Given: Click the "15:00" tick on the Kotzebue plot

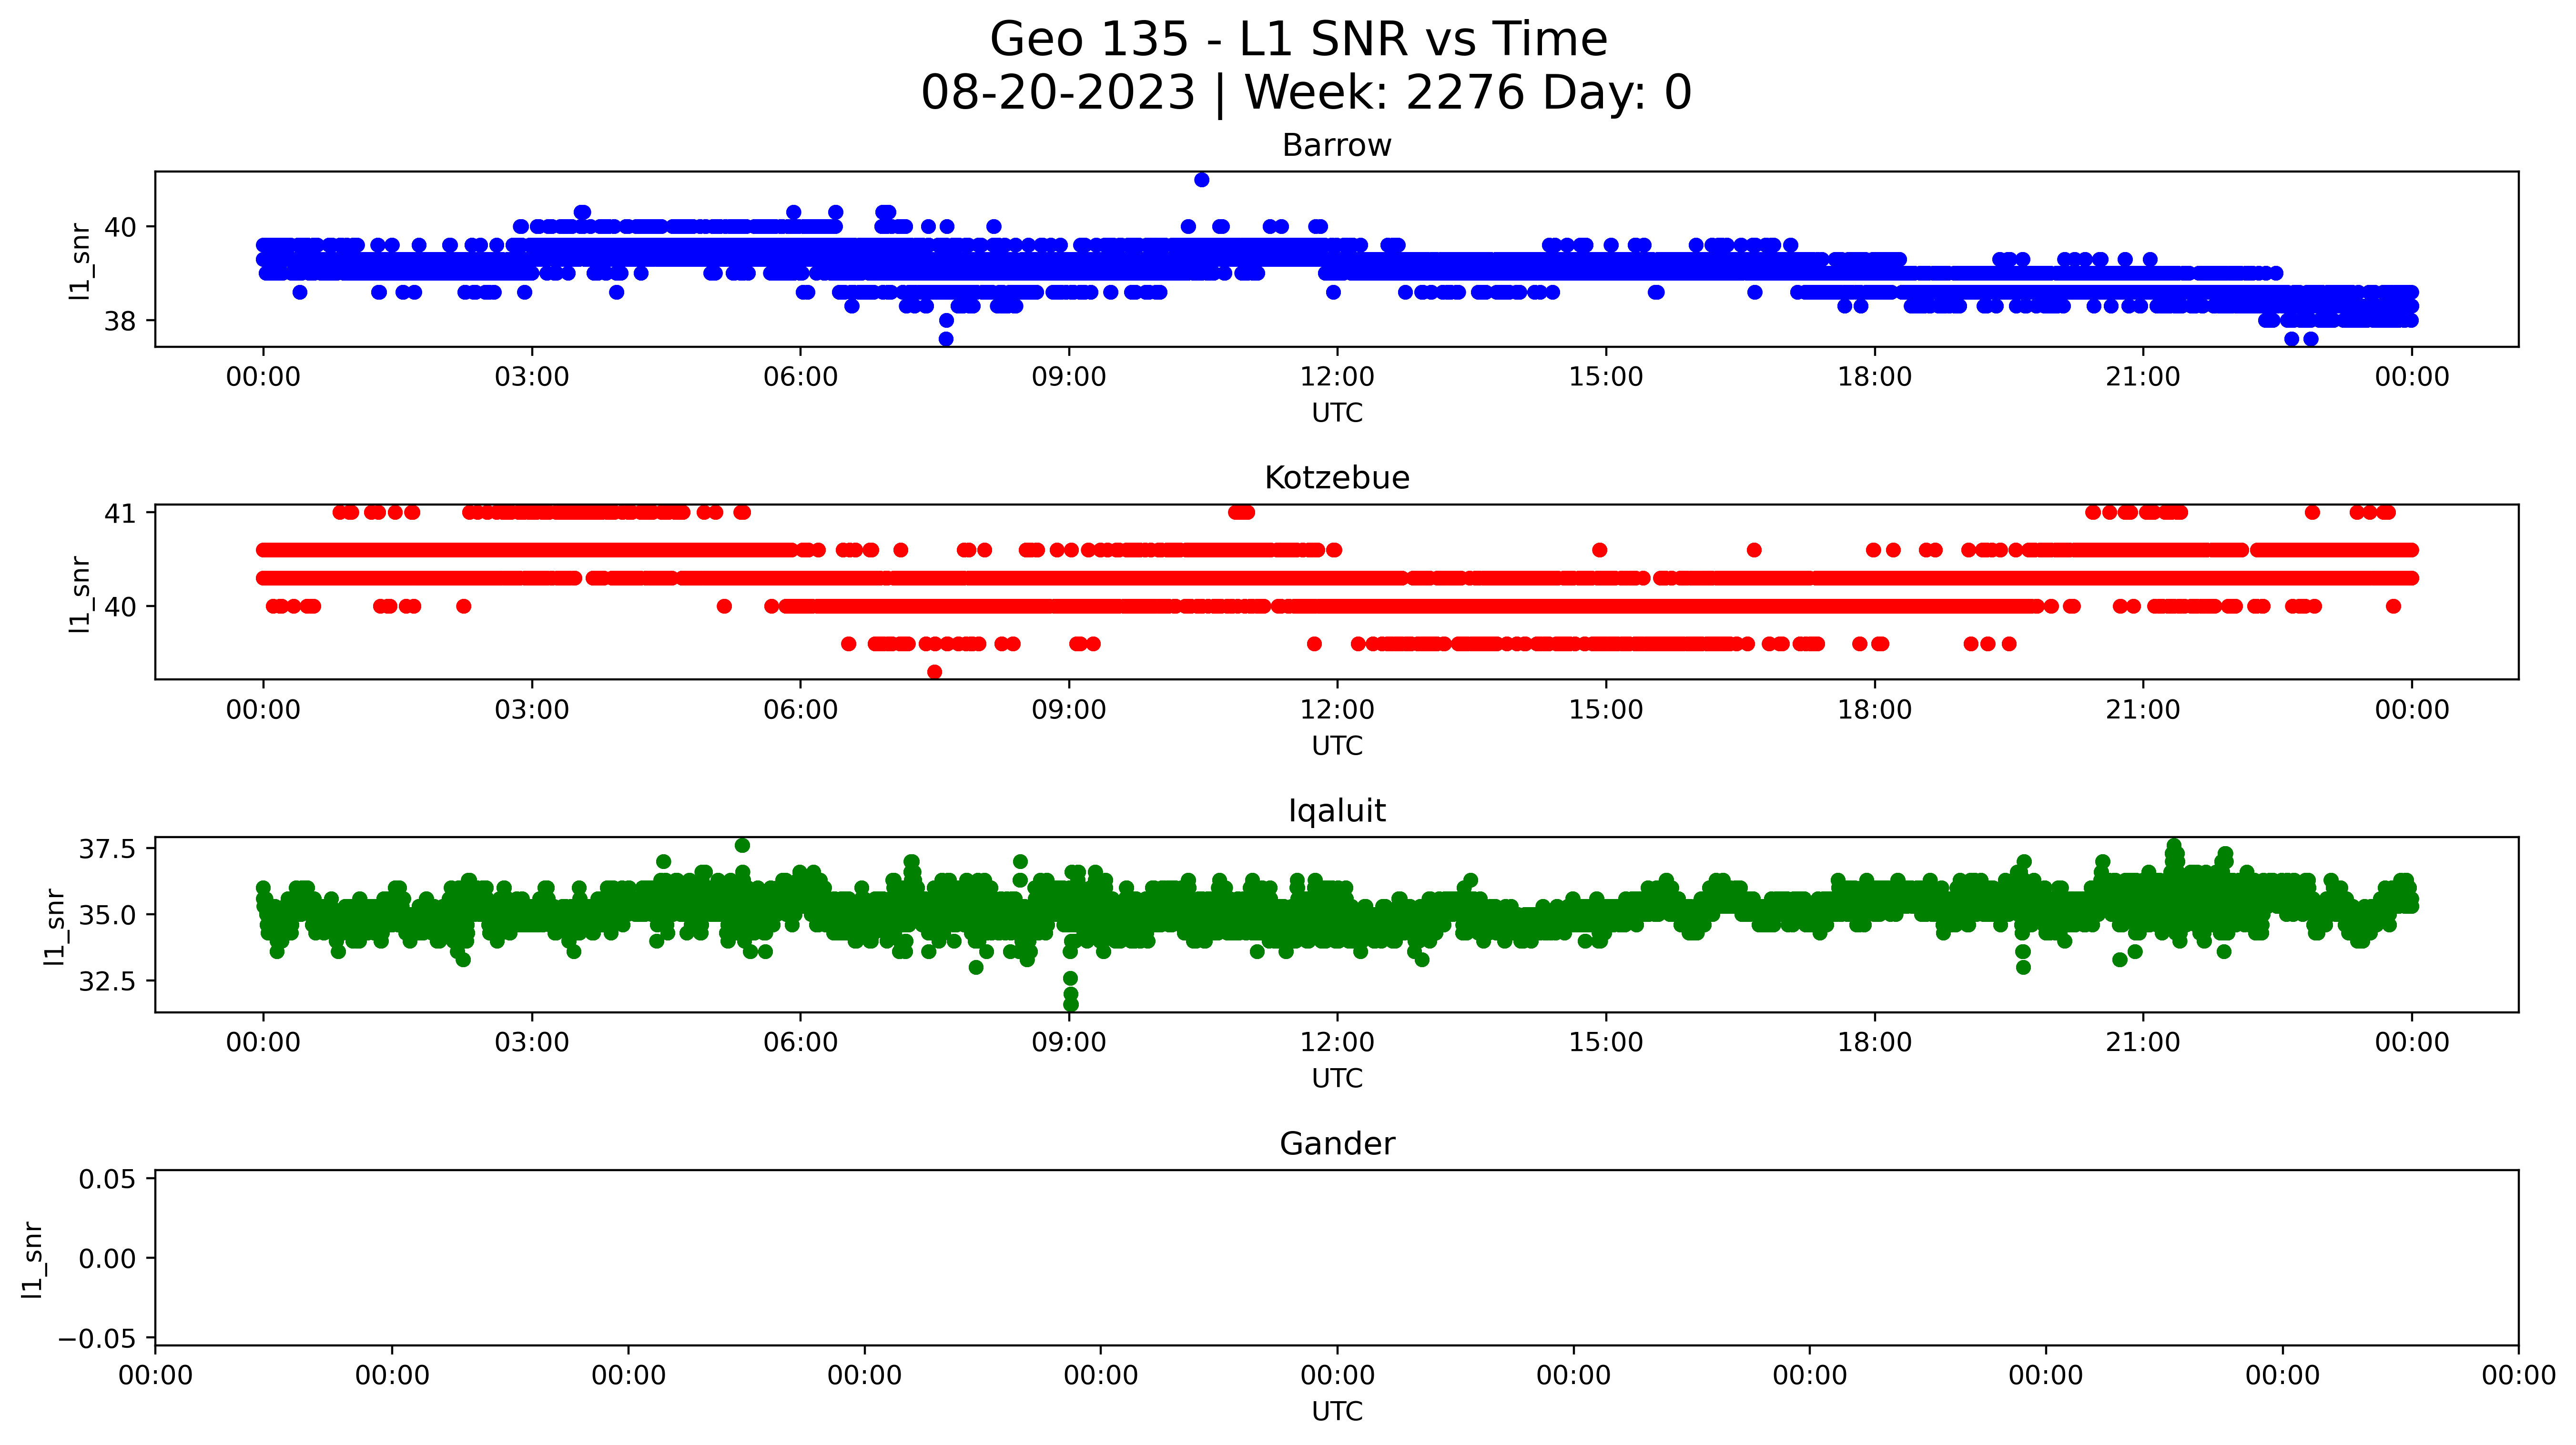Looking at the screenshot, I should (x=1606, y=711).
